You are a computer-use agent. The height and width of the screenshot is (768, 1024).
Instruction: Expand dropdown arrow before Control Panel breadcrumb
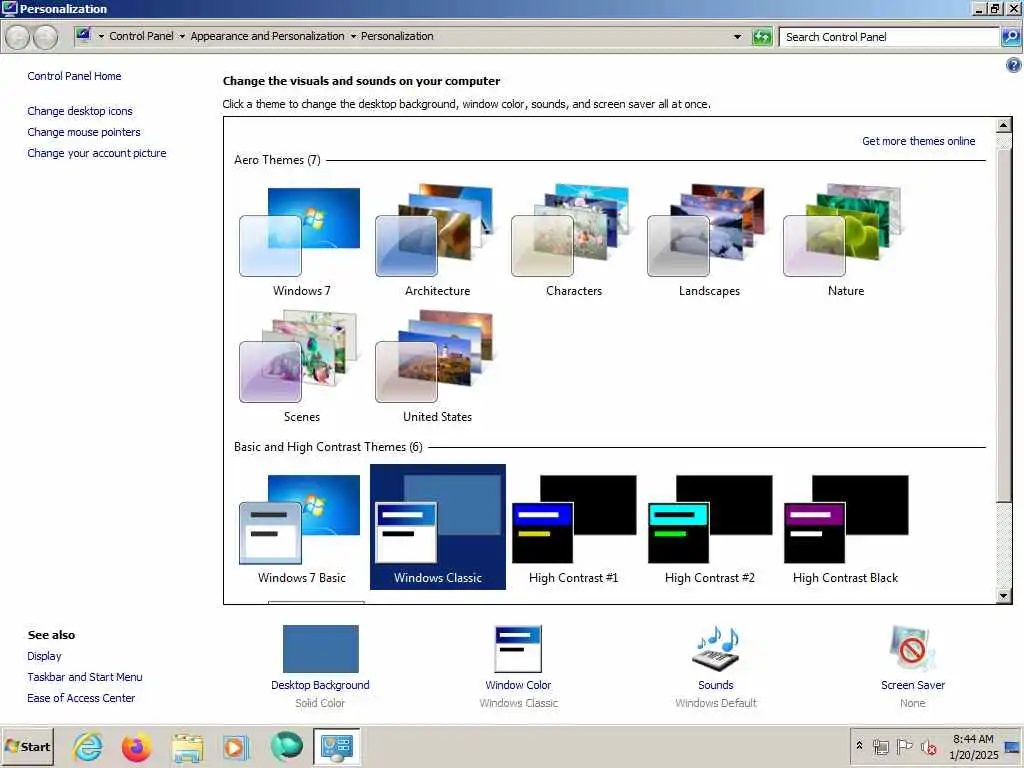point(101,37)
